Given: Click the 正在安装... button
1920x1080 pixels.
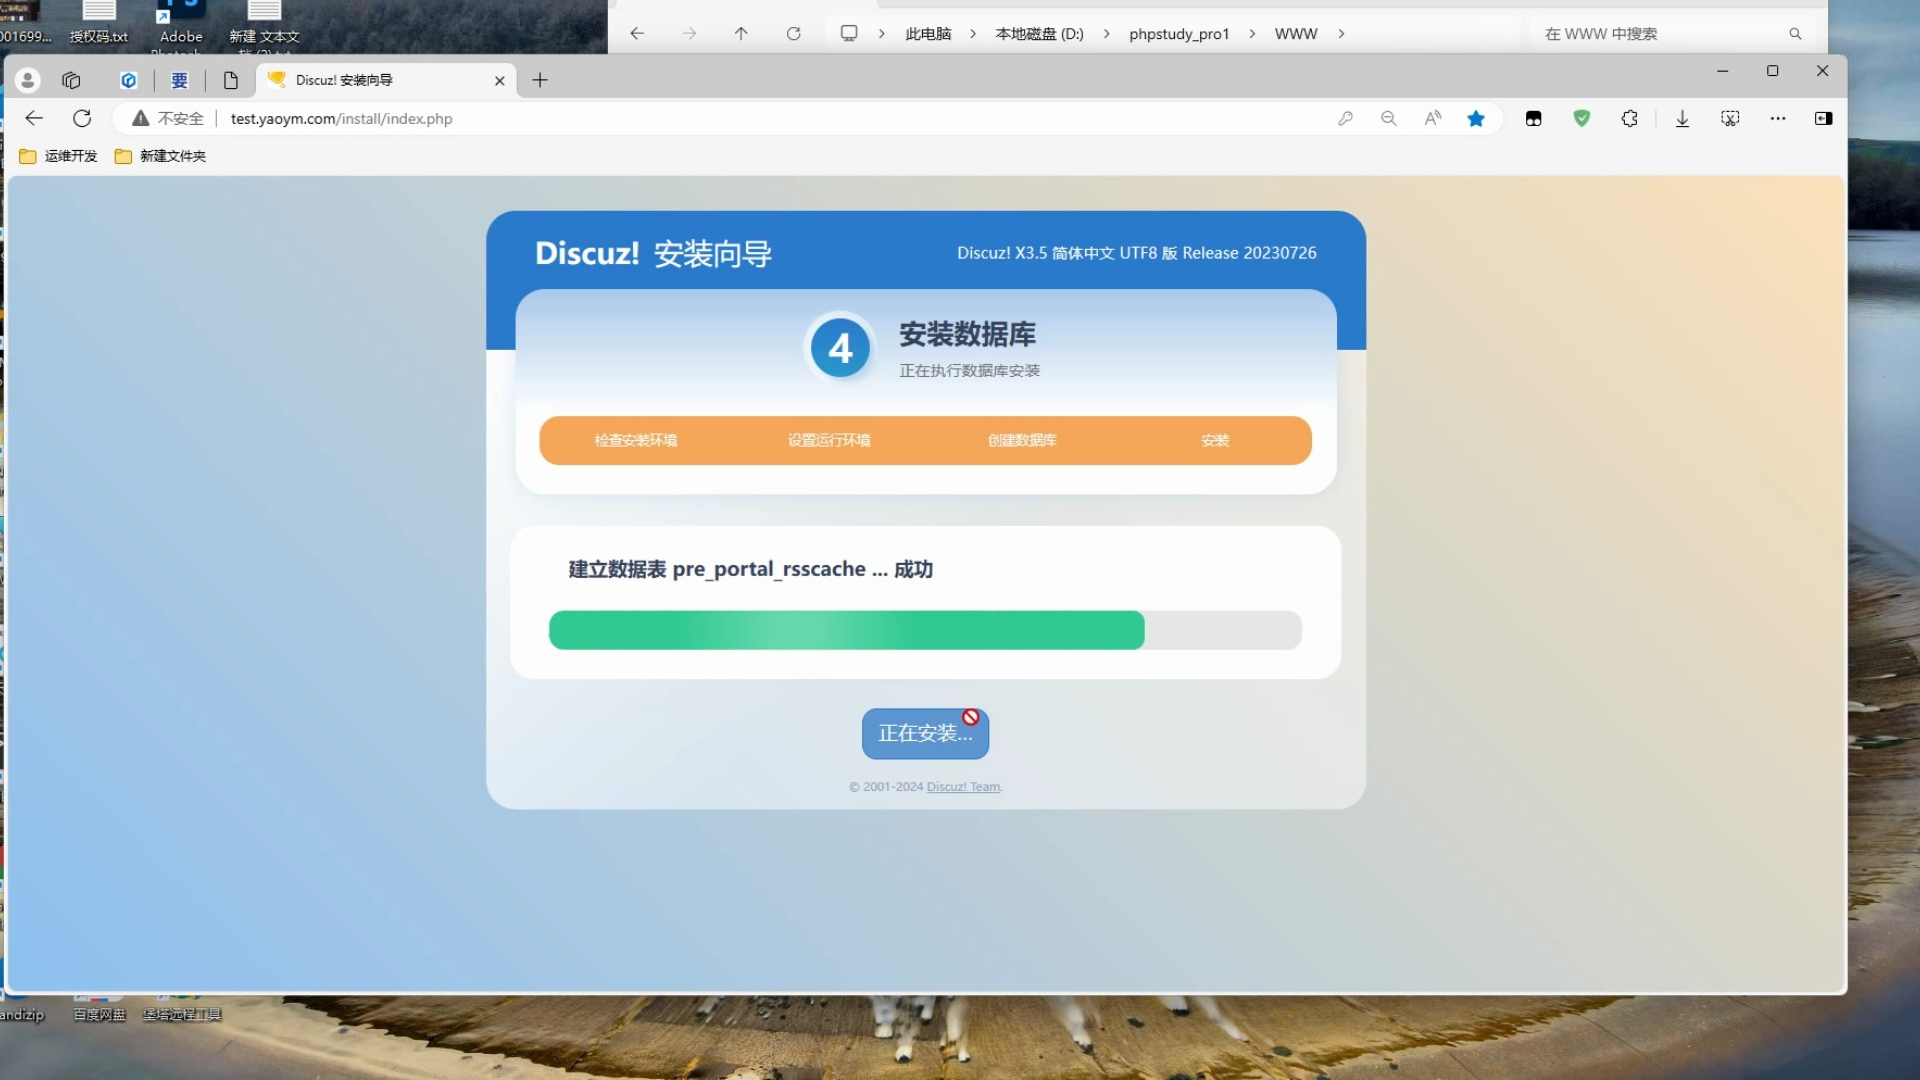Looking at the screenshot, I should 925,733.
